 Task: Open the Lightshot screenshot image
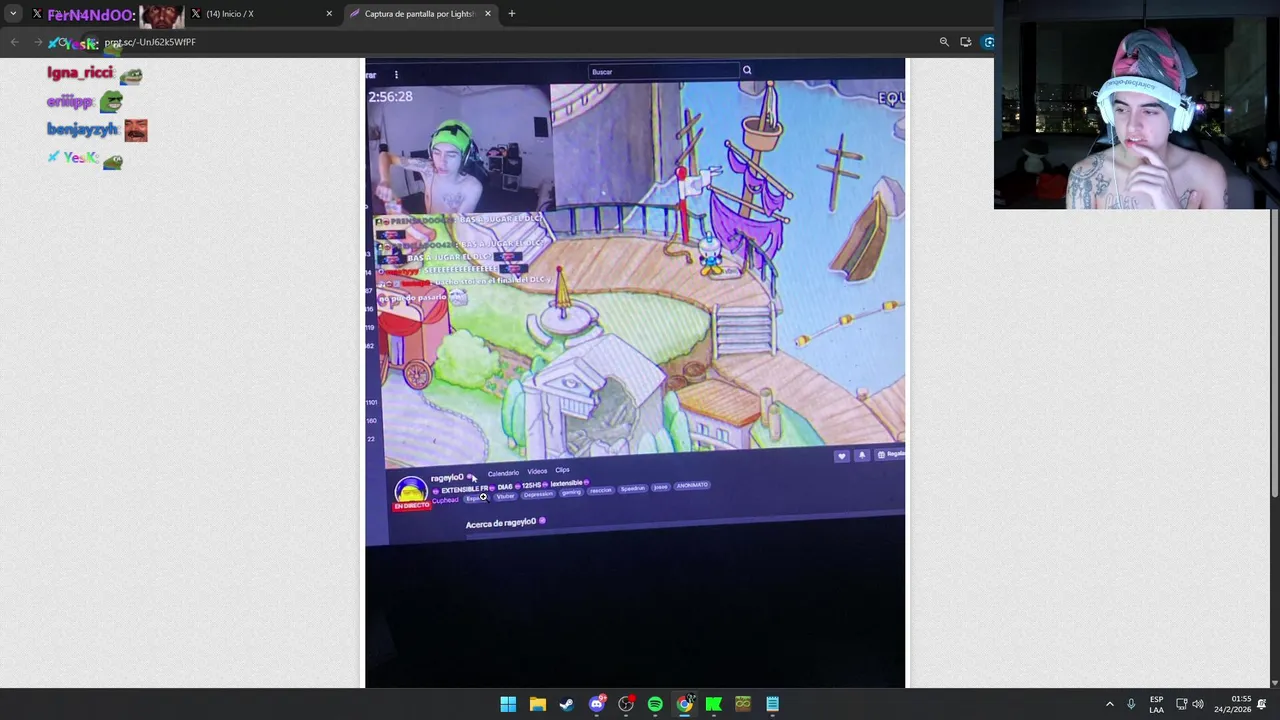(635, 373)
